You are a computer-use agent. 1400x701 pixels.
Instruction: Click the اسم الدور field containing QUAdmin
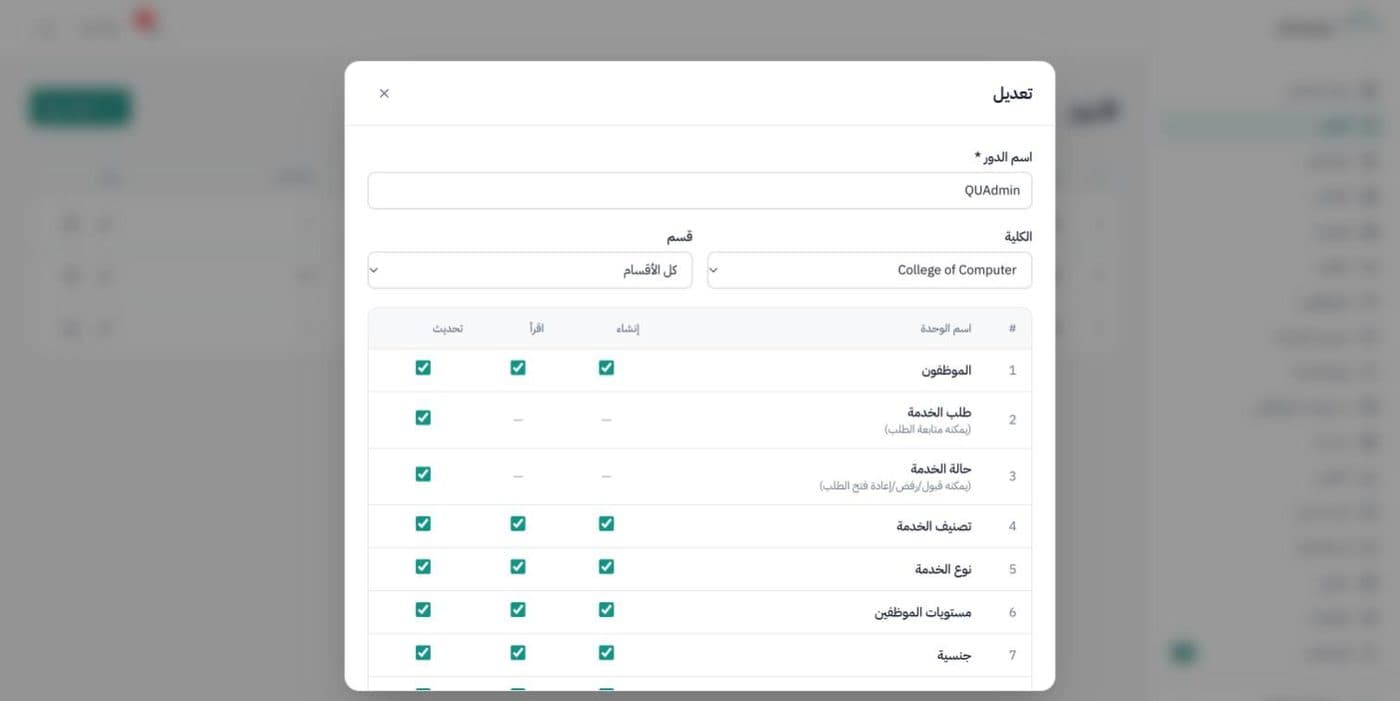pos(700,190)
